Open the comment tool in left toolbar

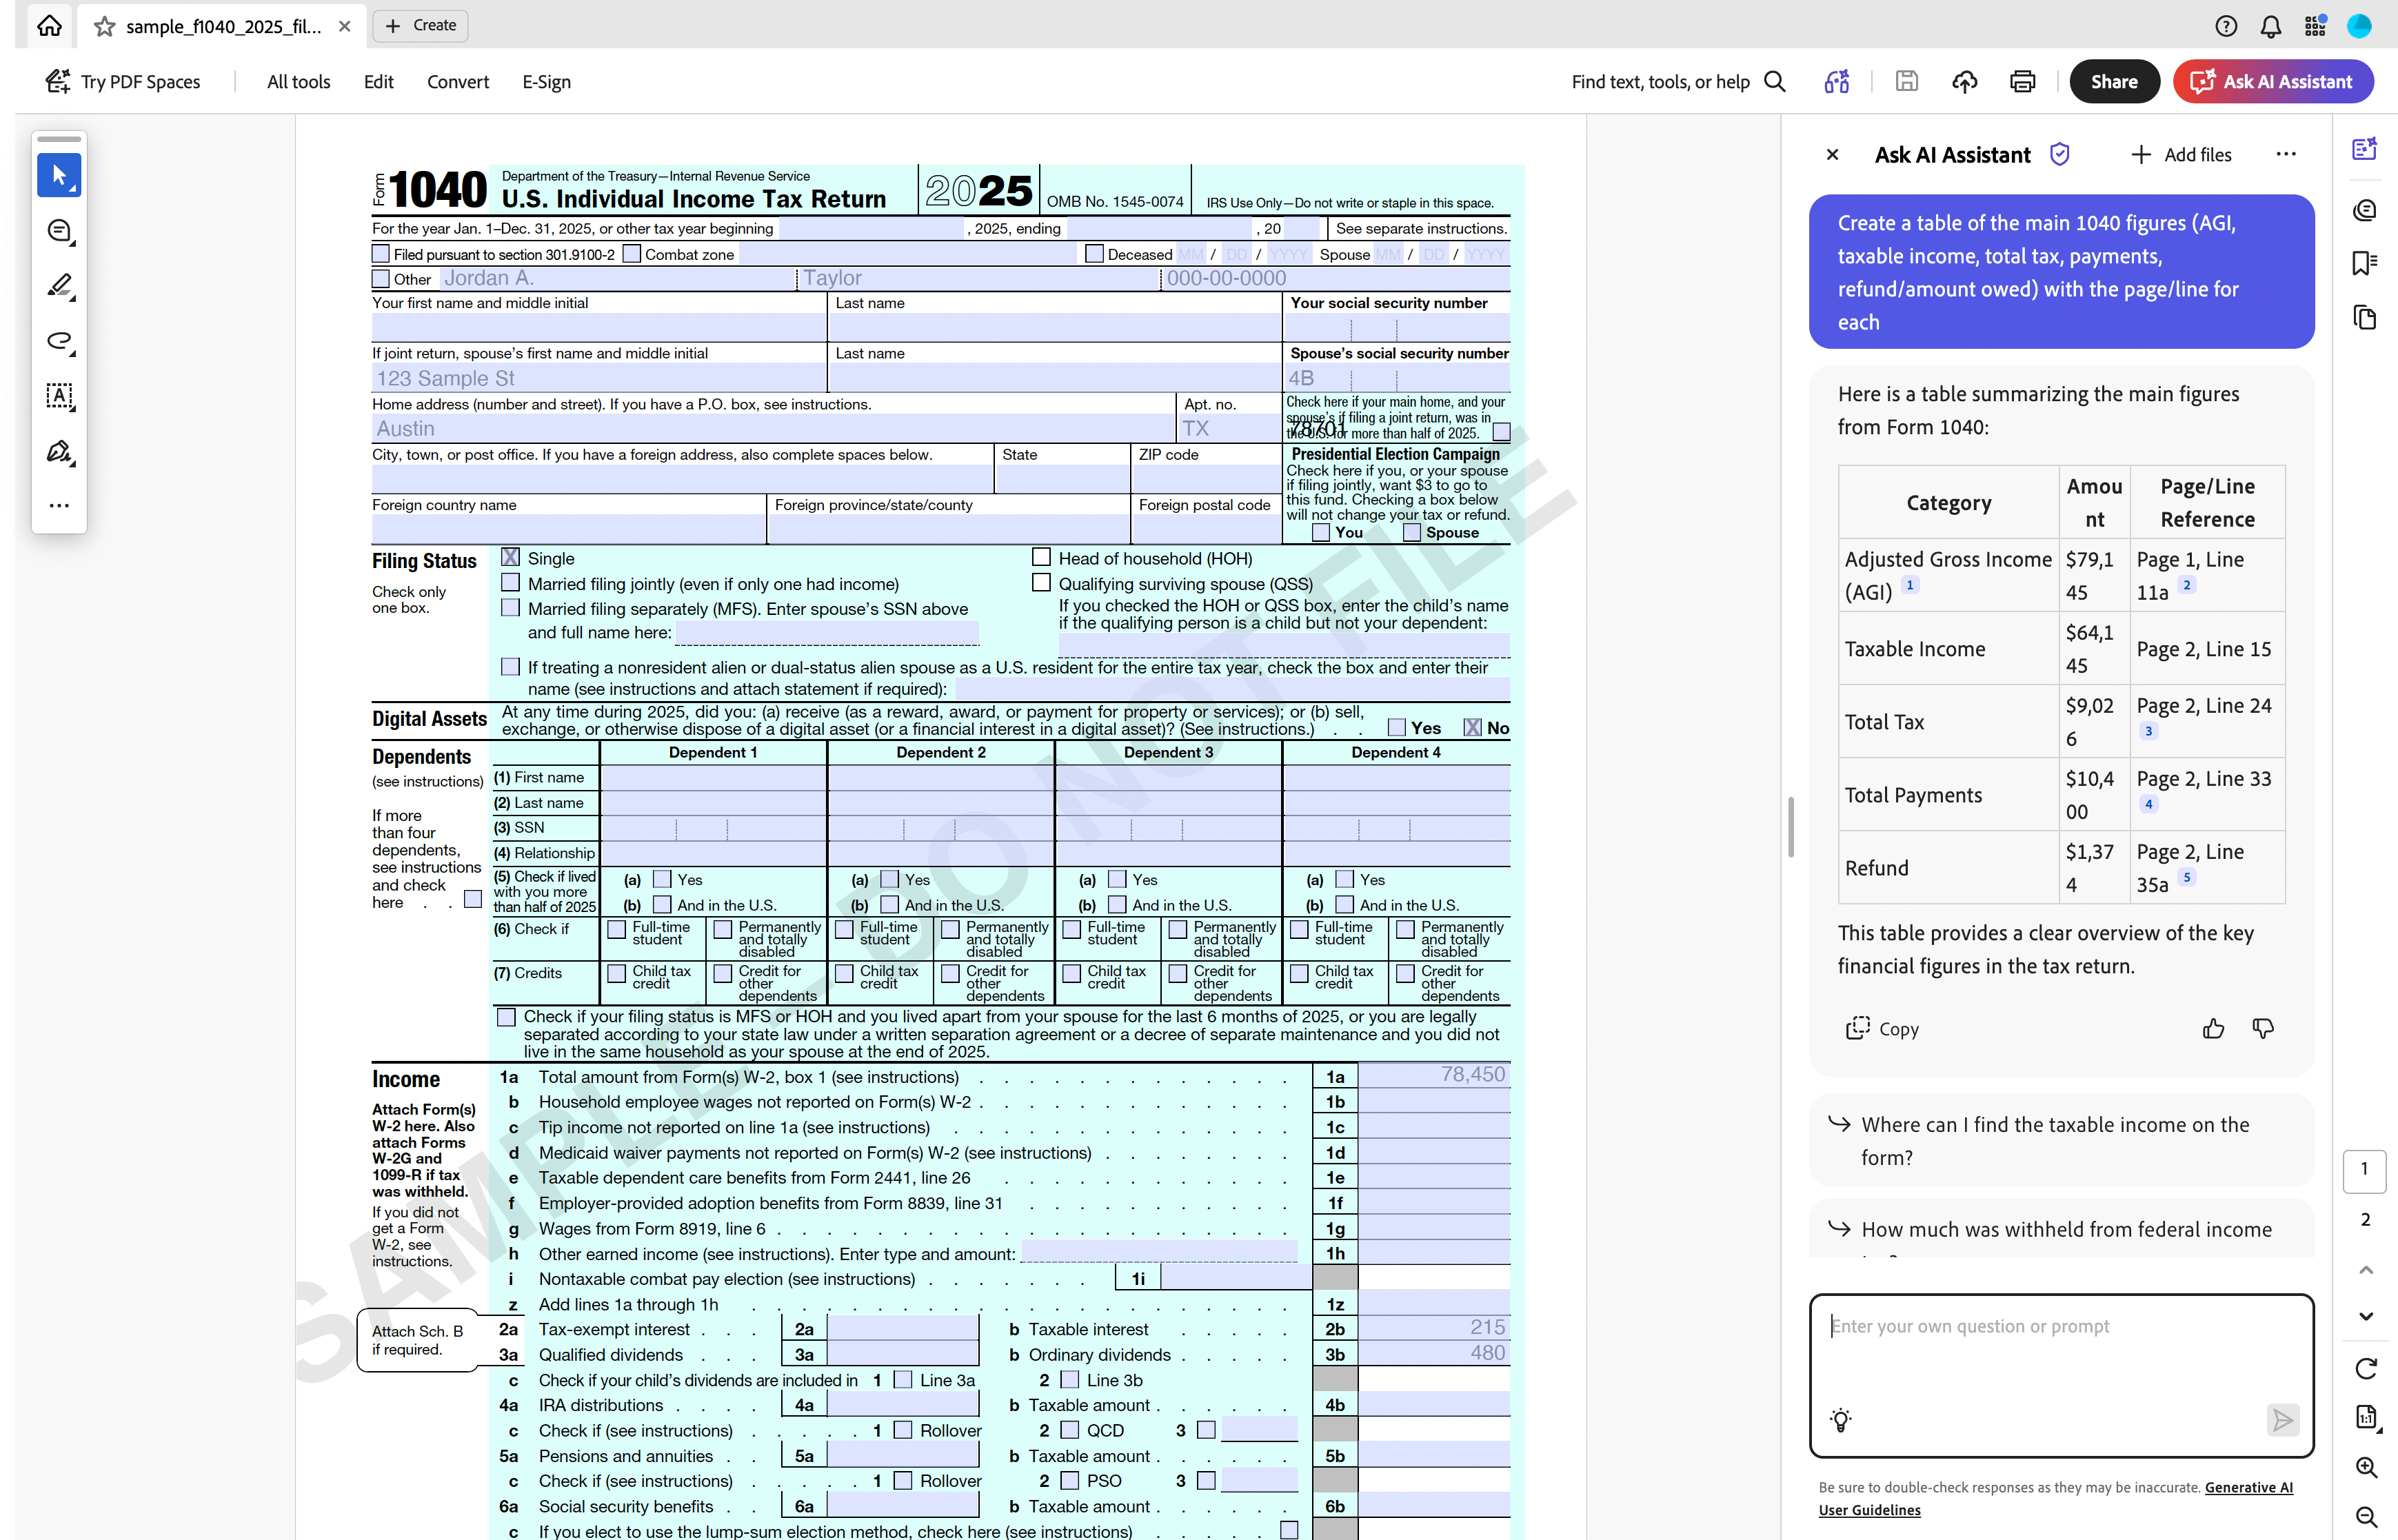(59, 232)
